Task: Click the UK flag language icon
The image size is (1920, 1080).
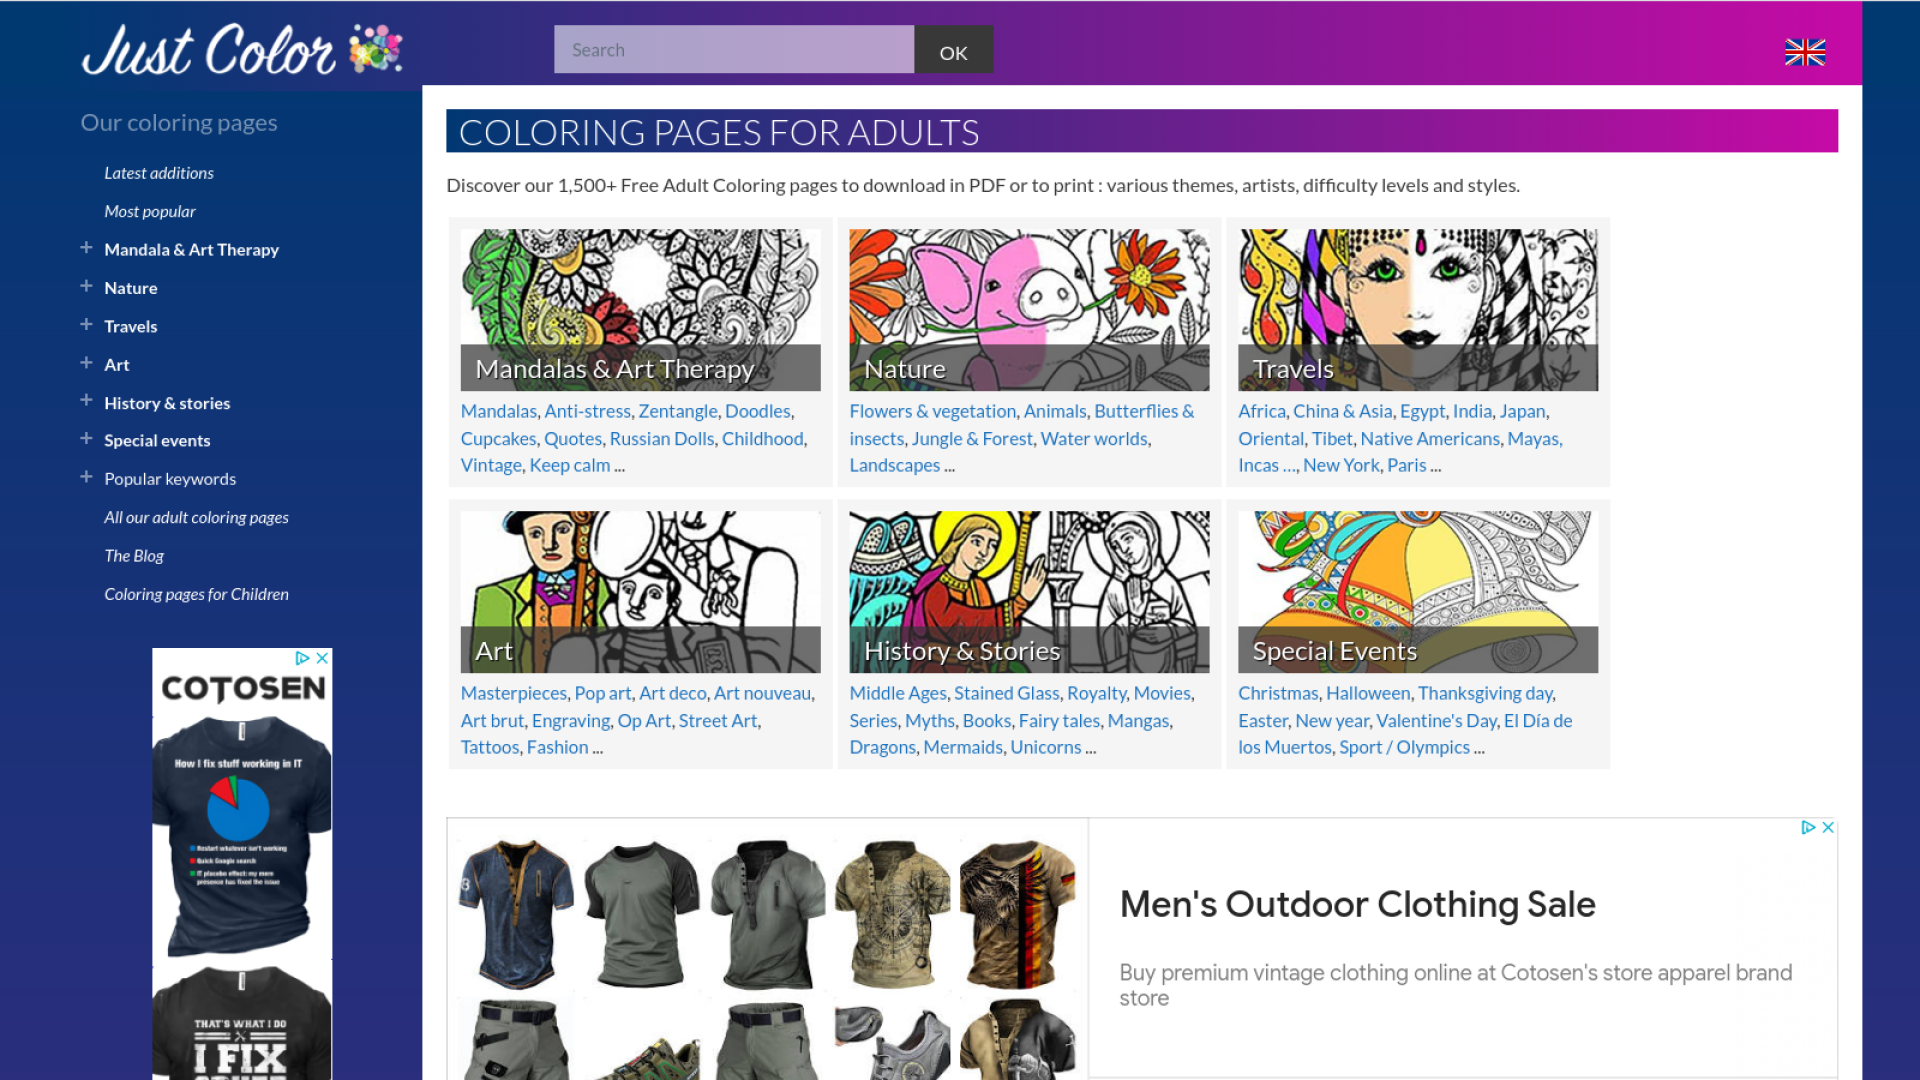Action: pyautogui.click(x=1805, y=52)
